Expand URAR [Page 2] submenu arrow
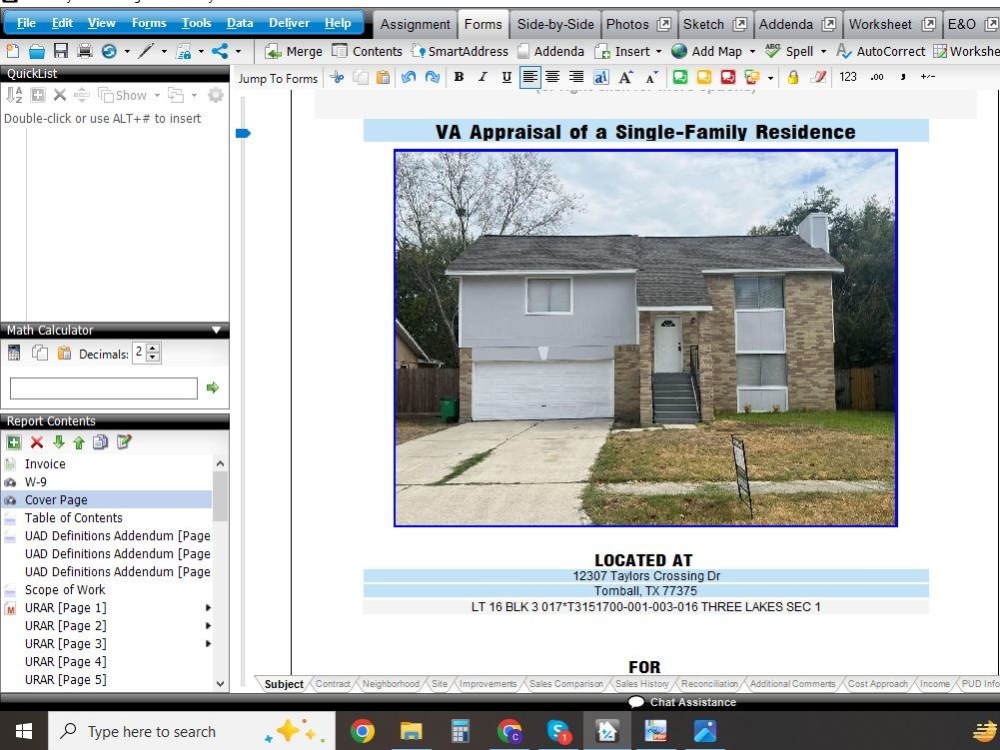This screenshot has width=1000, height=750. coord(208,626)
